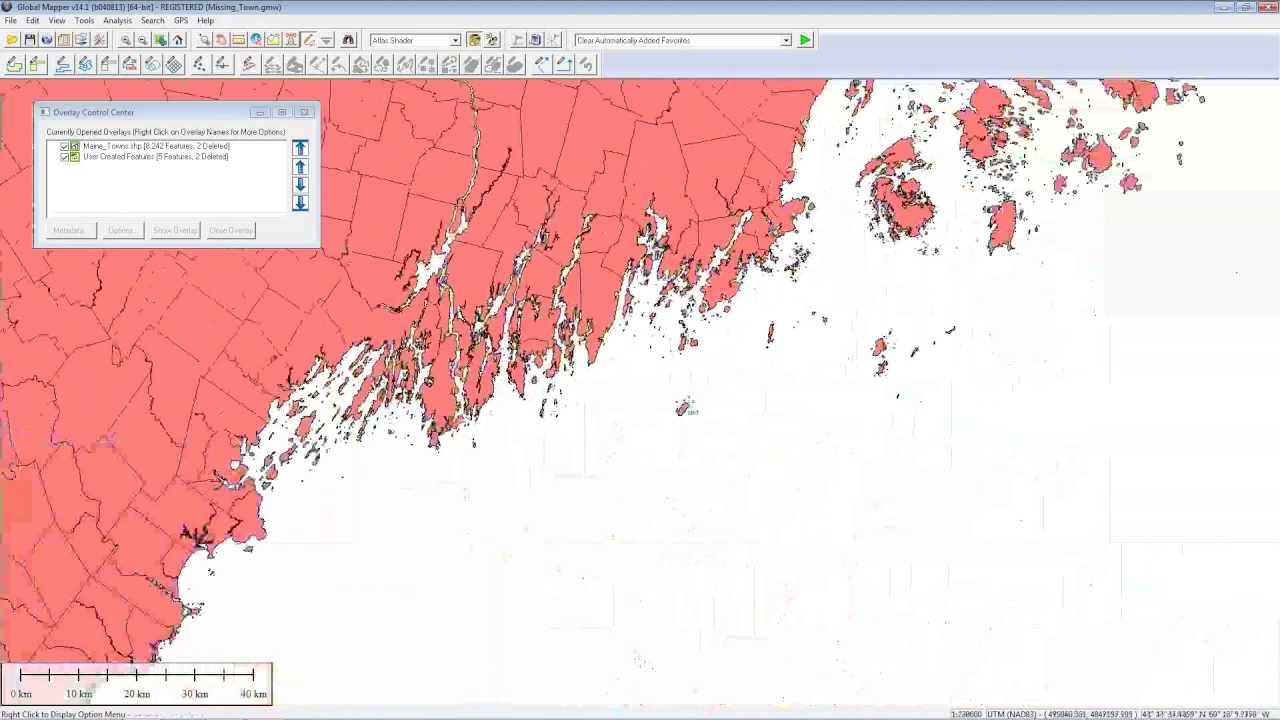Viewport: 1280px width, 720px height.
Task: Click the Save Workspace floppy disk icon
Action: 30,40
